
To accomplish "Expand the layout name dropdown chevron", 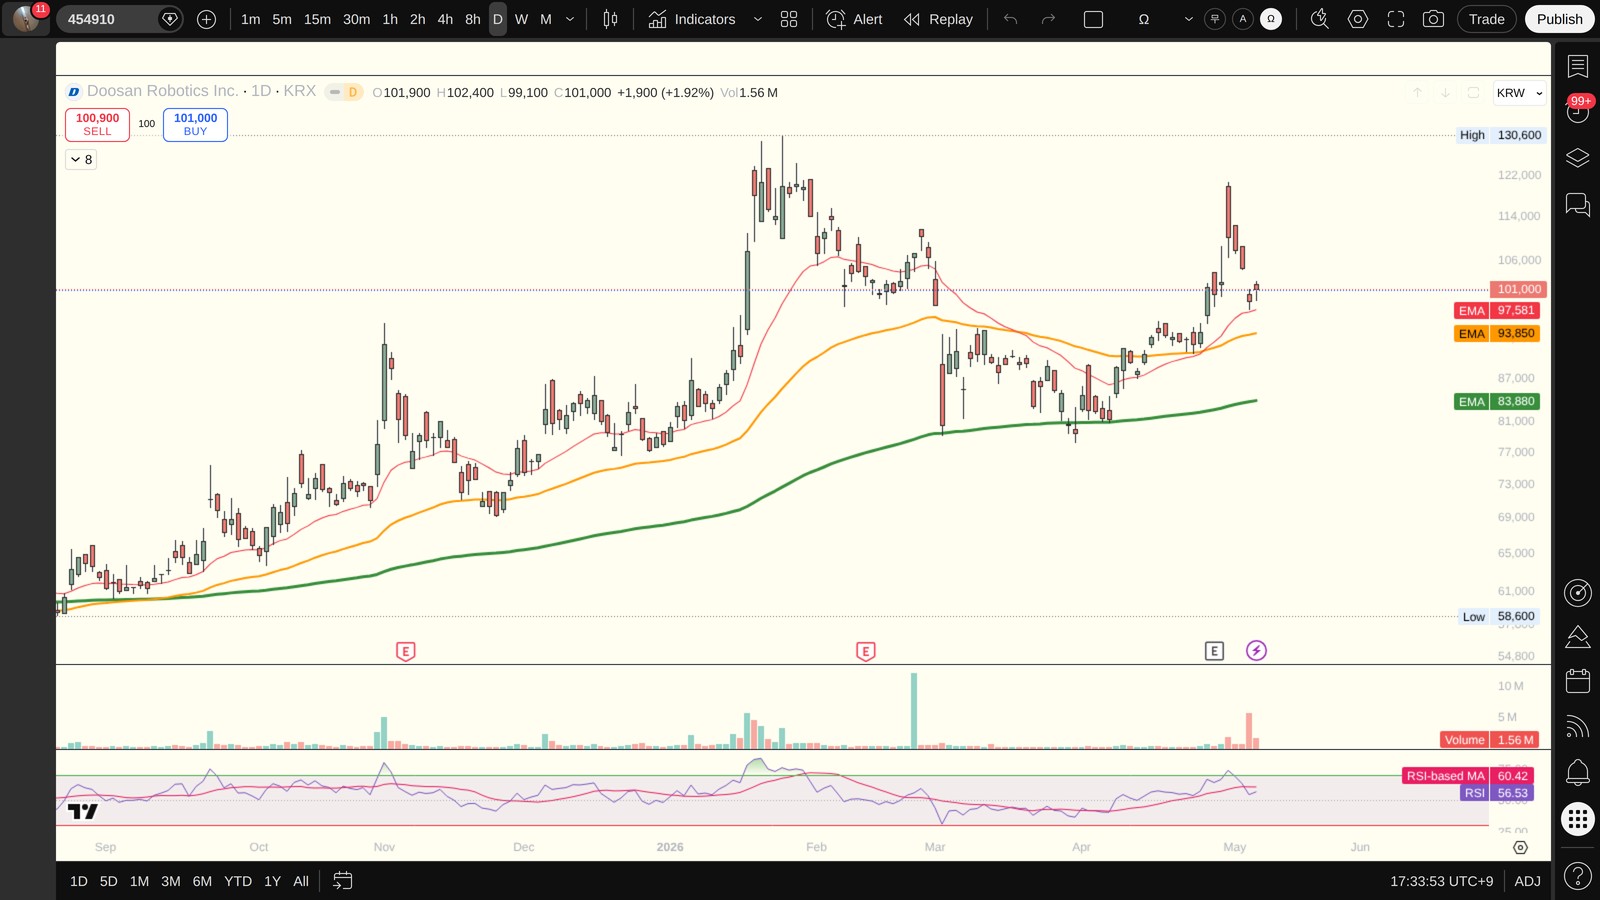I will coord(1188,19).
